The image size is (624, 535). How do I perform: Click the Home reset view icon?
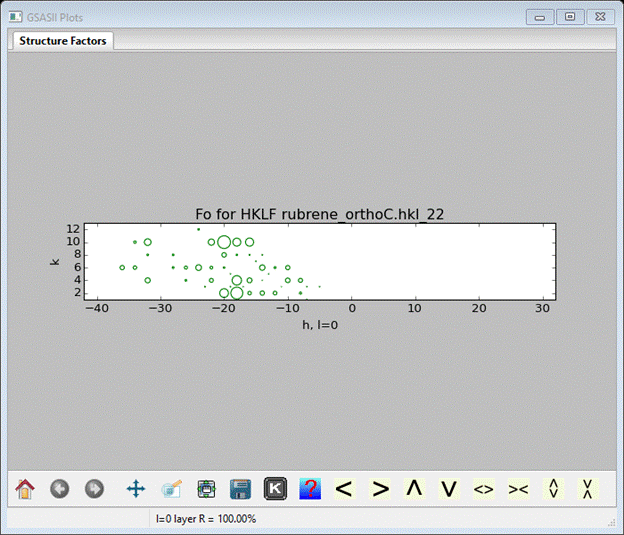pyautogui.click(x=25, y=489)
